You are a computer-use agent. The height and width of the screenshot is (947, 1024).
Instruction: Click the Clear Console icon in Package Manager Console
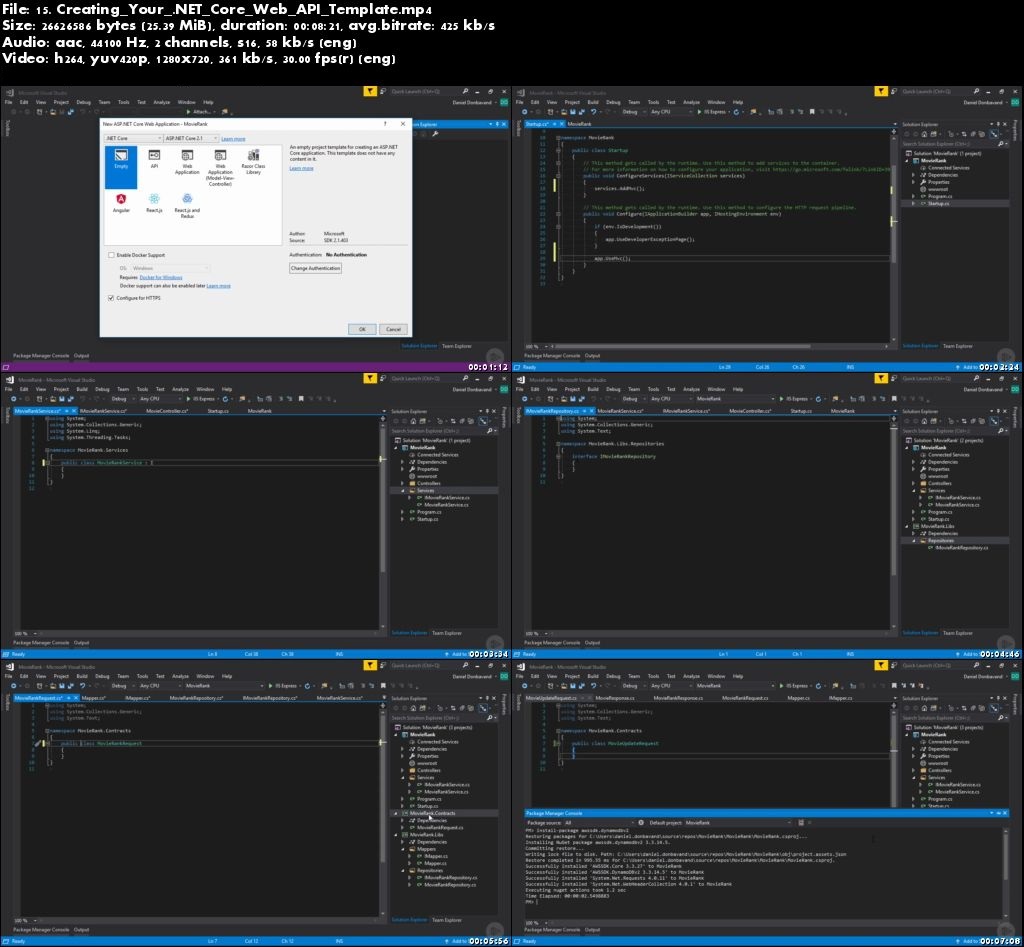point(801,823)
